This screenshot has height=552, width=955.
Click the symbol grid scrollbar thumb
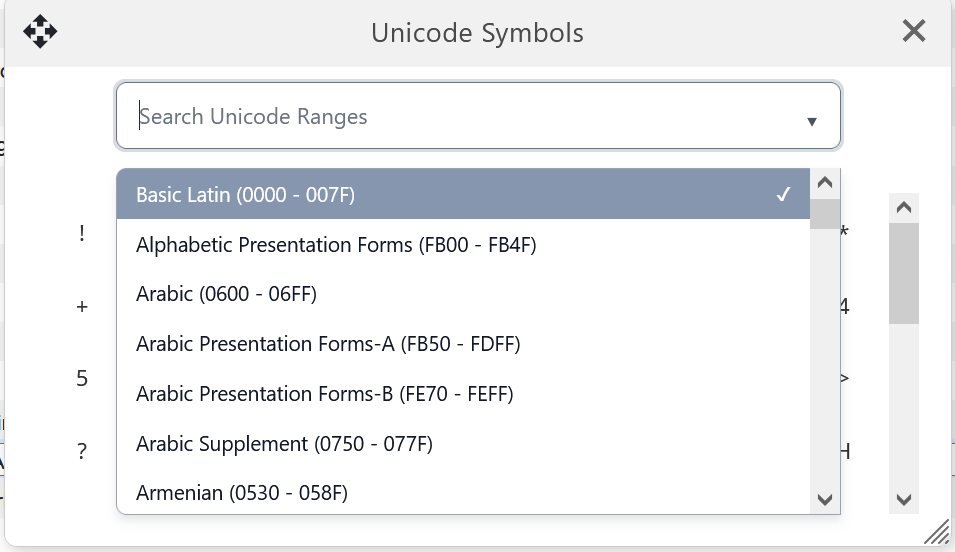coord(903,273)
